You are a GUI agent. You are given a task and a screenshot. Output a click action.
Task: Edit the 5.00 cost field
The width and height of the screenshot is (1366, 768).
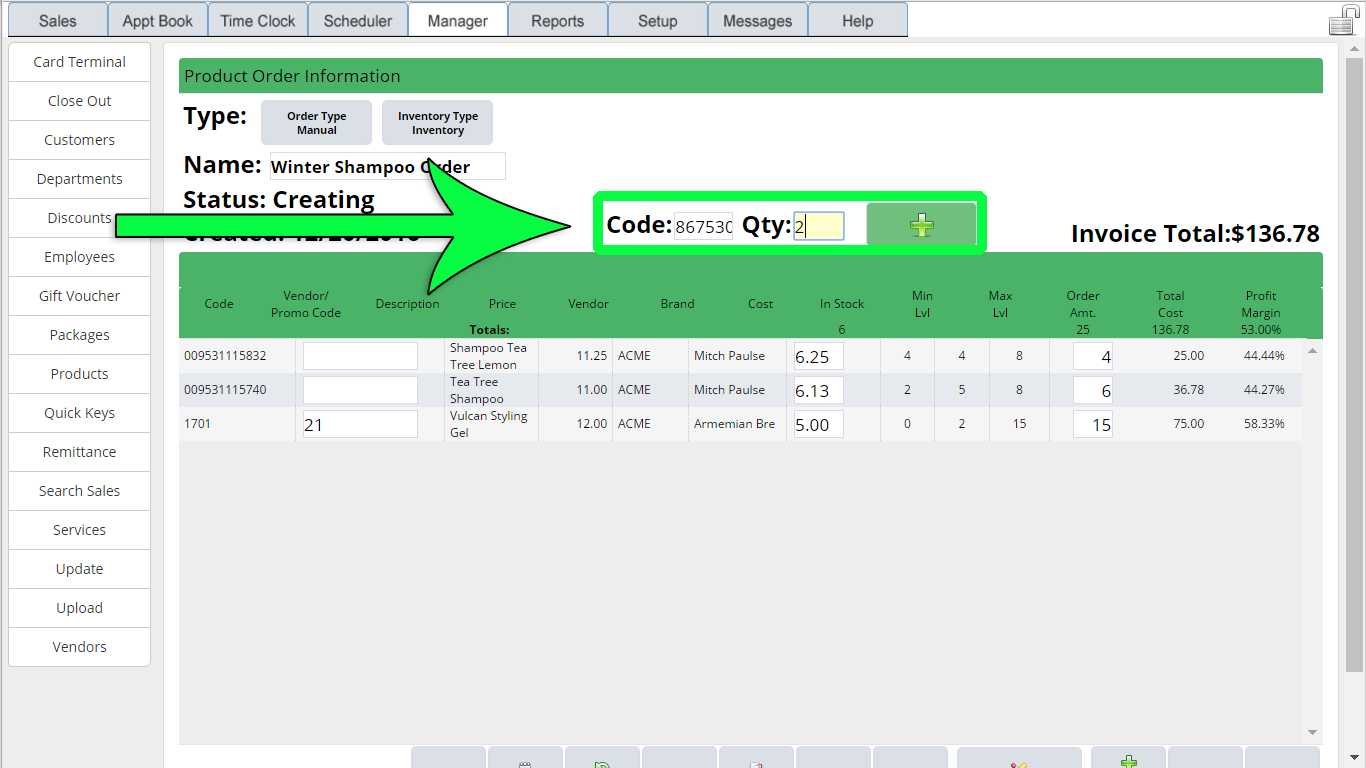click(818, 424)
